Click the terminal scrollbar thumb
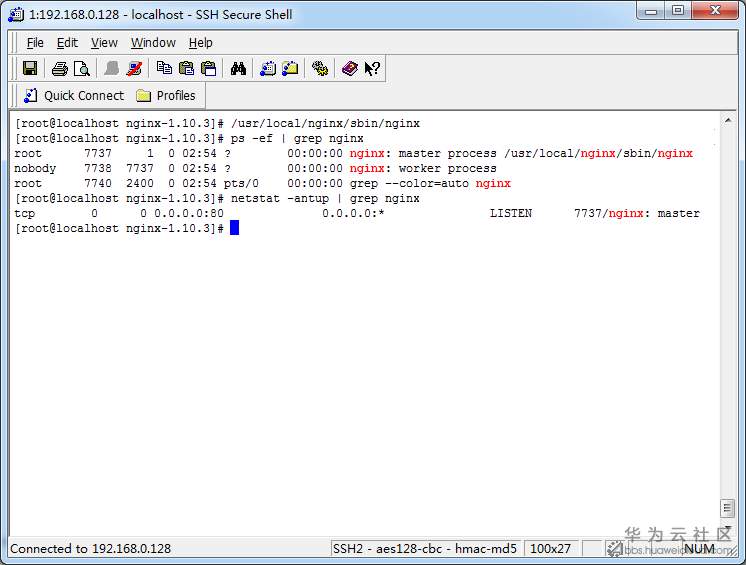The width and height of the screenshot is (746, 565). (727, 508)
